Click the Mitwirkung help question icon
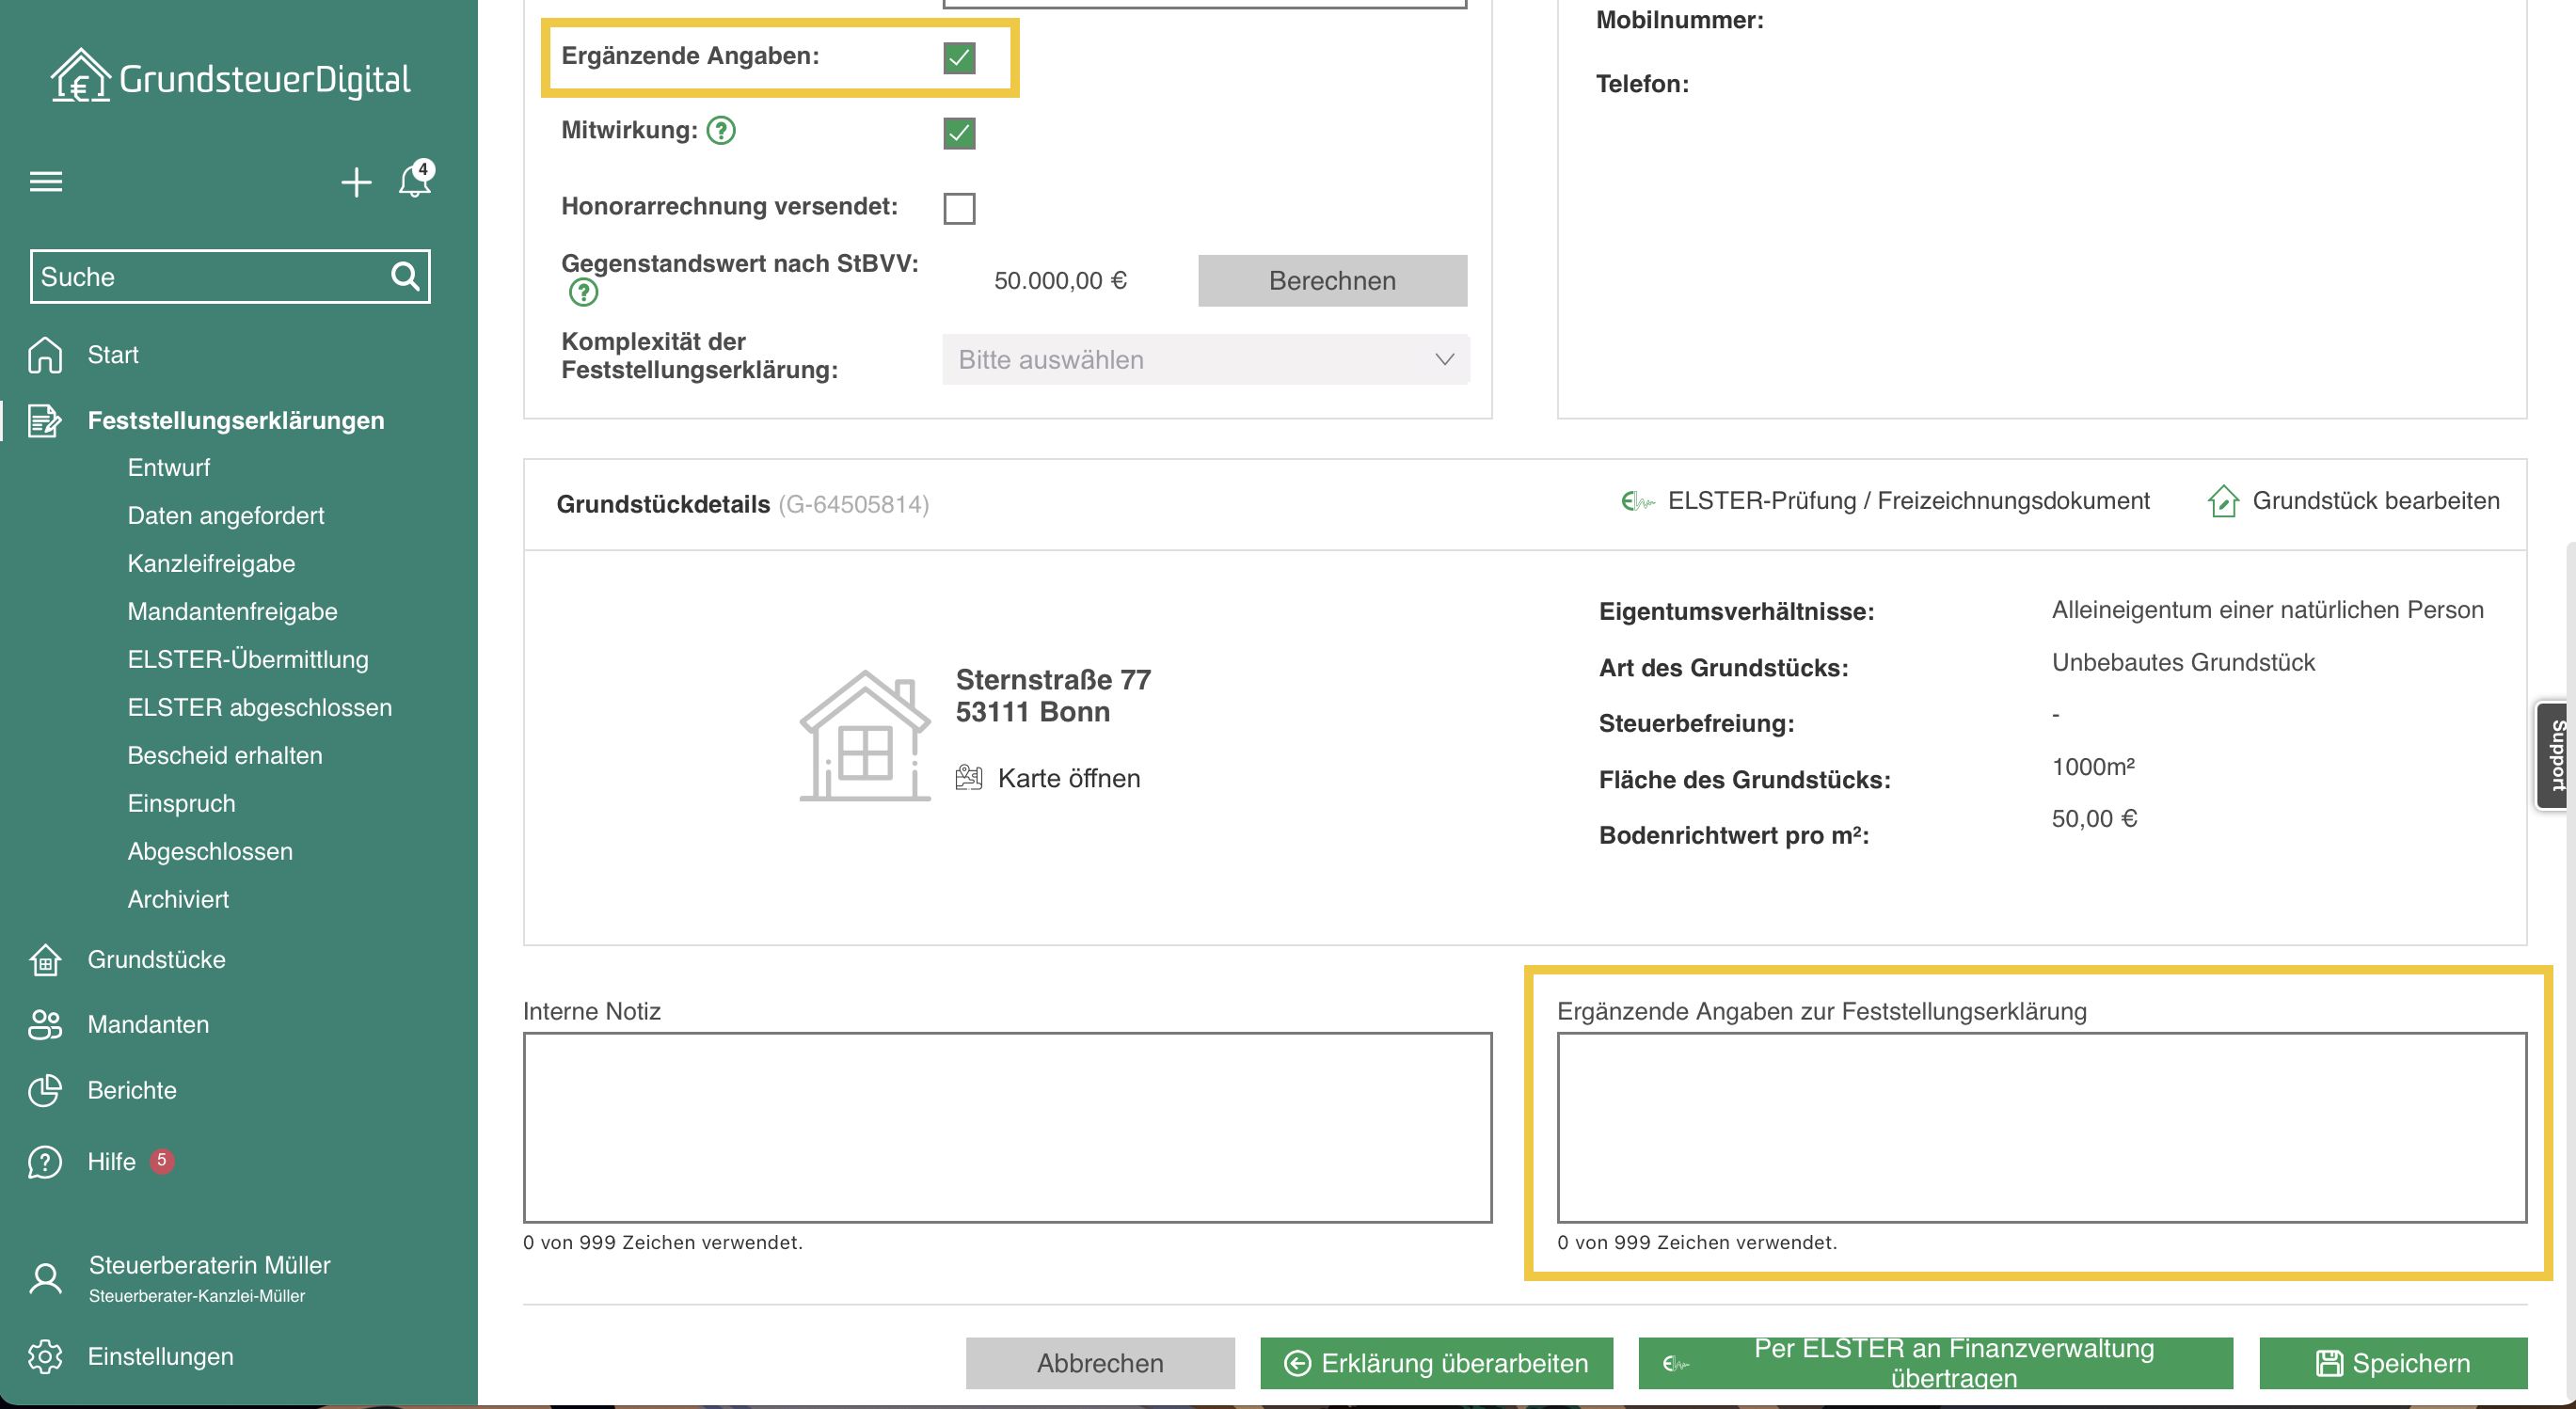The width and height of the screenshot is (2576, 1409). [x=721, y=131]
